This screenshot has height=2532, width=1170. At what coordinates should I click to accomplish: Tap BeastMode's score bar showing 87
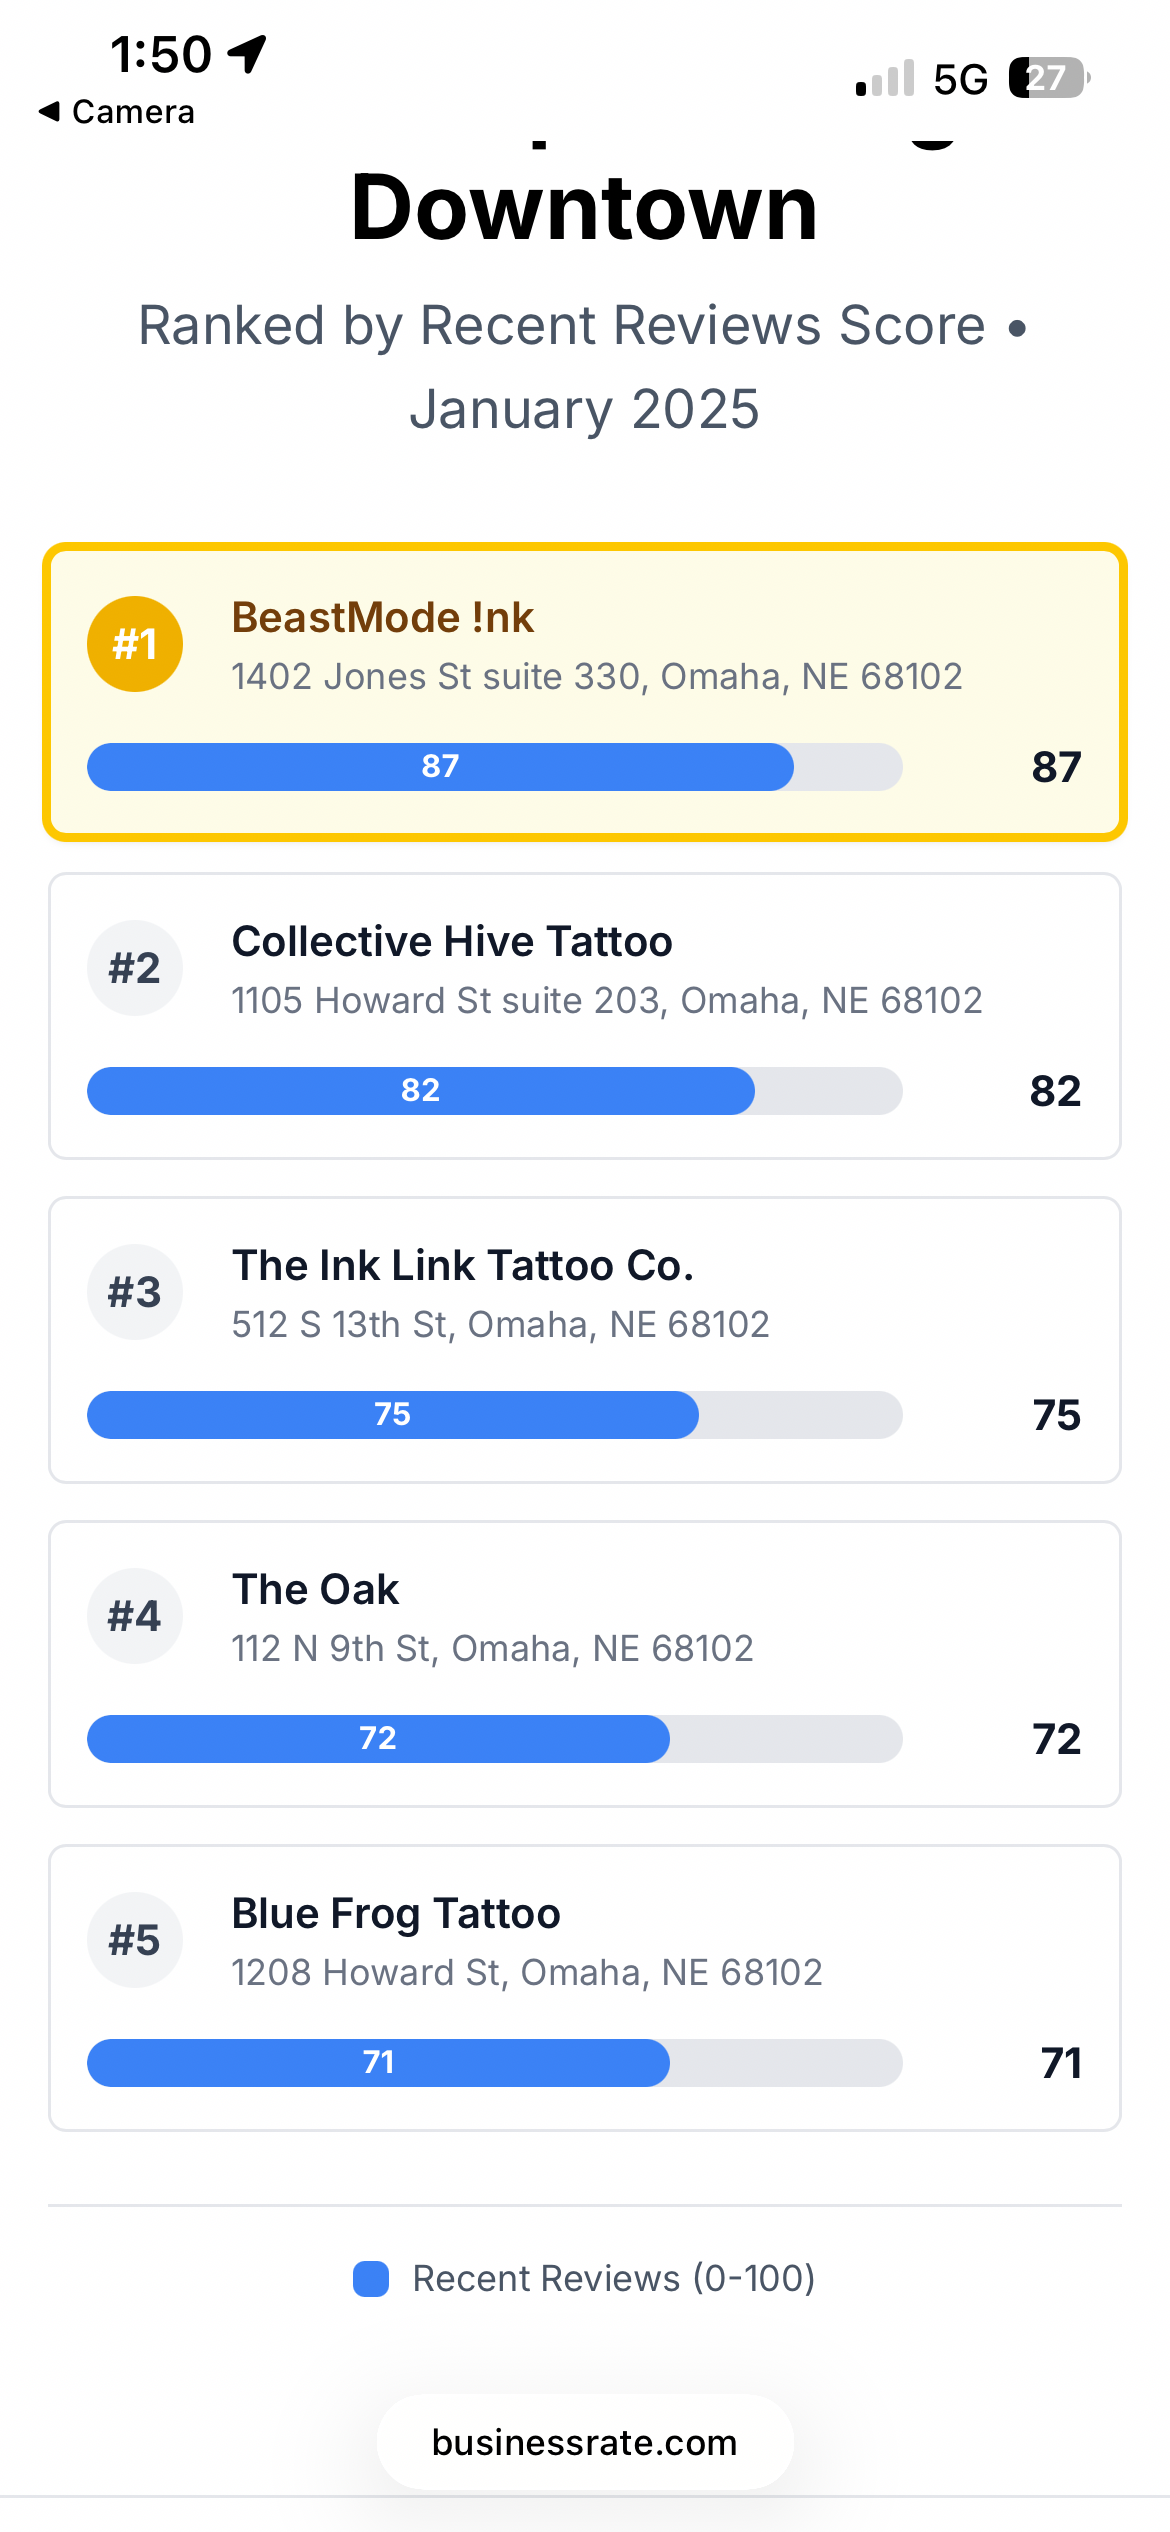(x=440, y=767)
